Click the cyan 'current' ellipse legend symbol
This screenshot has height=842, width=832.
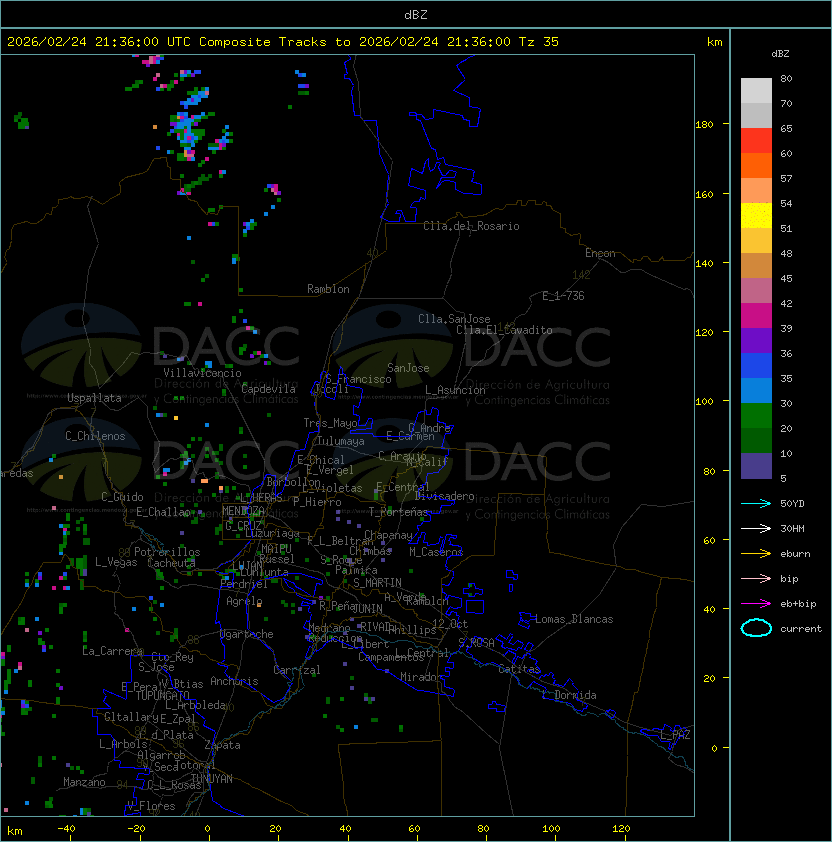click(756, 628)
